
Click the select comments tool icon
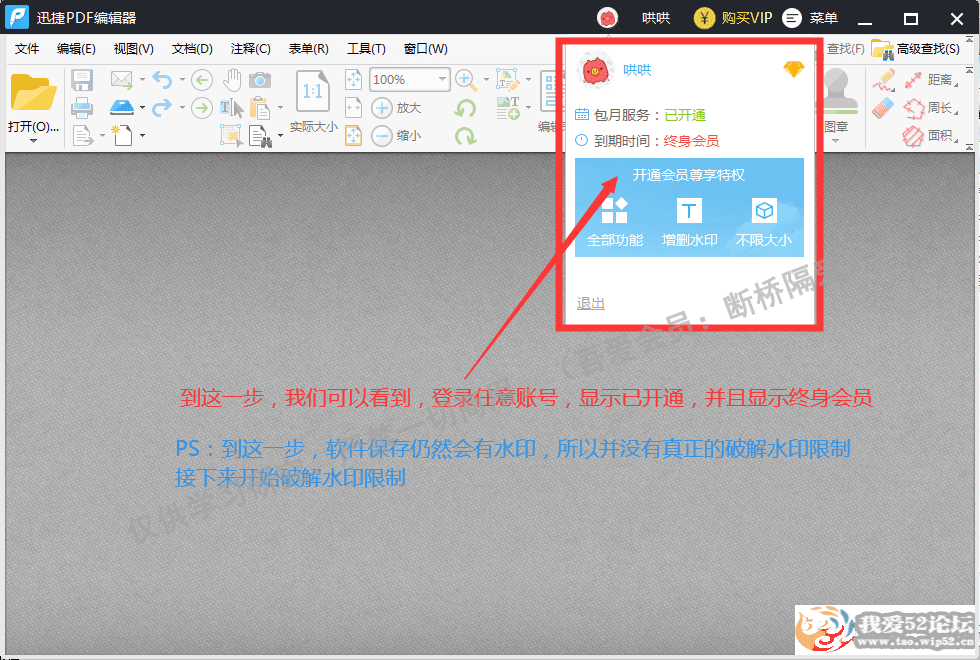(x=231, y=135)
